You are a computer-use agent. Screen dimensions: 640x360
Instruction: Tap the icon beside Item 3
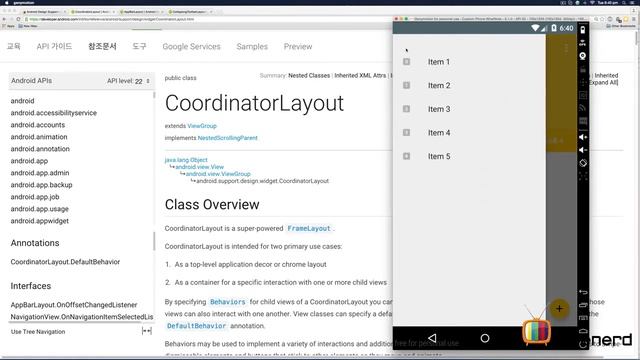[x=407, y=109]
